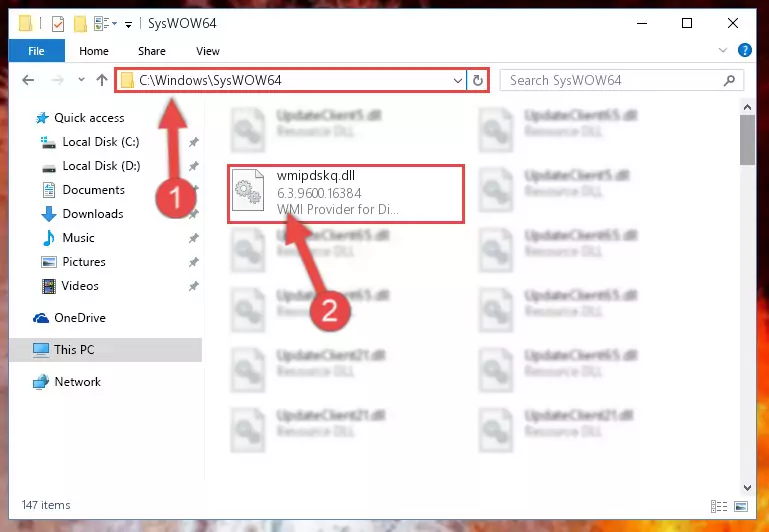Click the 147 items status text

coord(46,505)
